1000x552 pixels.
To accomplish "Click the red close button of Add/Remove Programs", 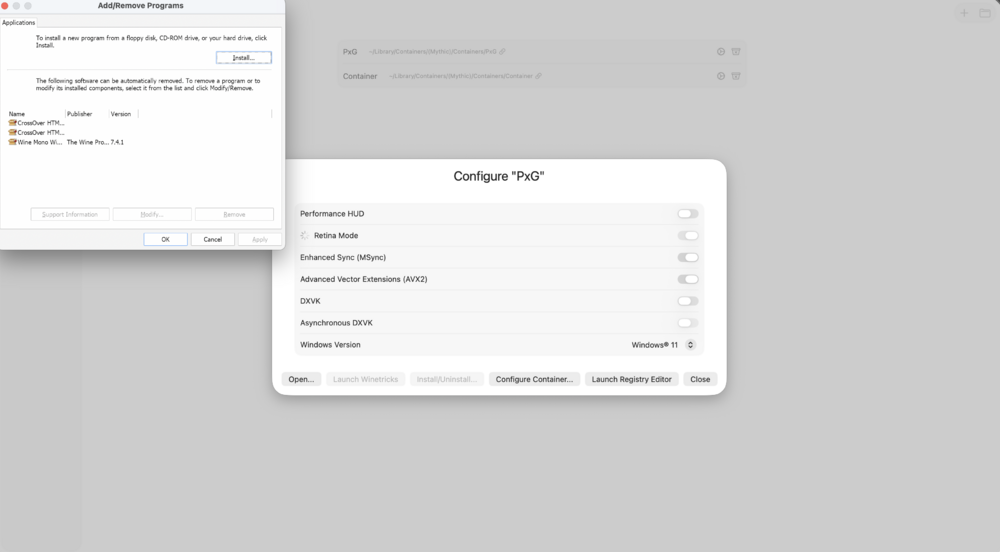I will 5,6.
